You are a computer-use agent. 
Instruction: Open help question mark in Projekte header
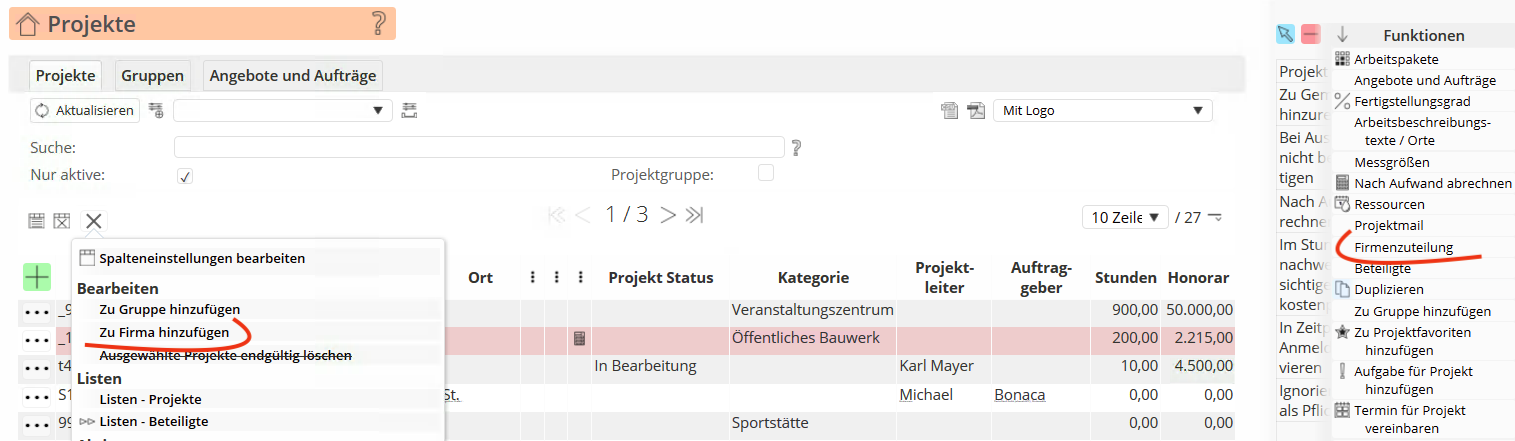378,24
